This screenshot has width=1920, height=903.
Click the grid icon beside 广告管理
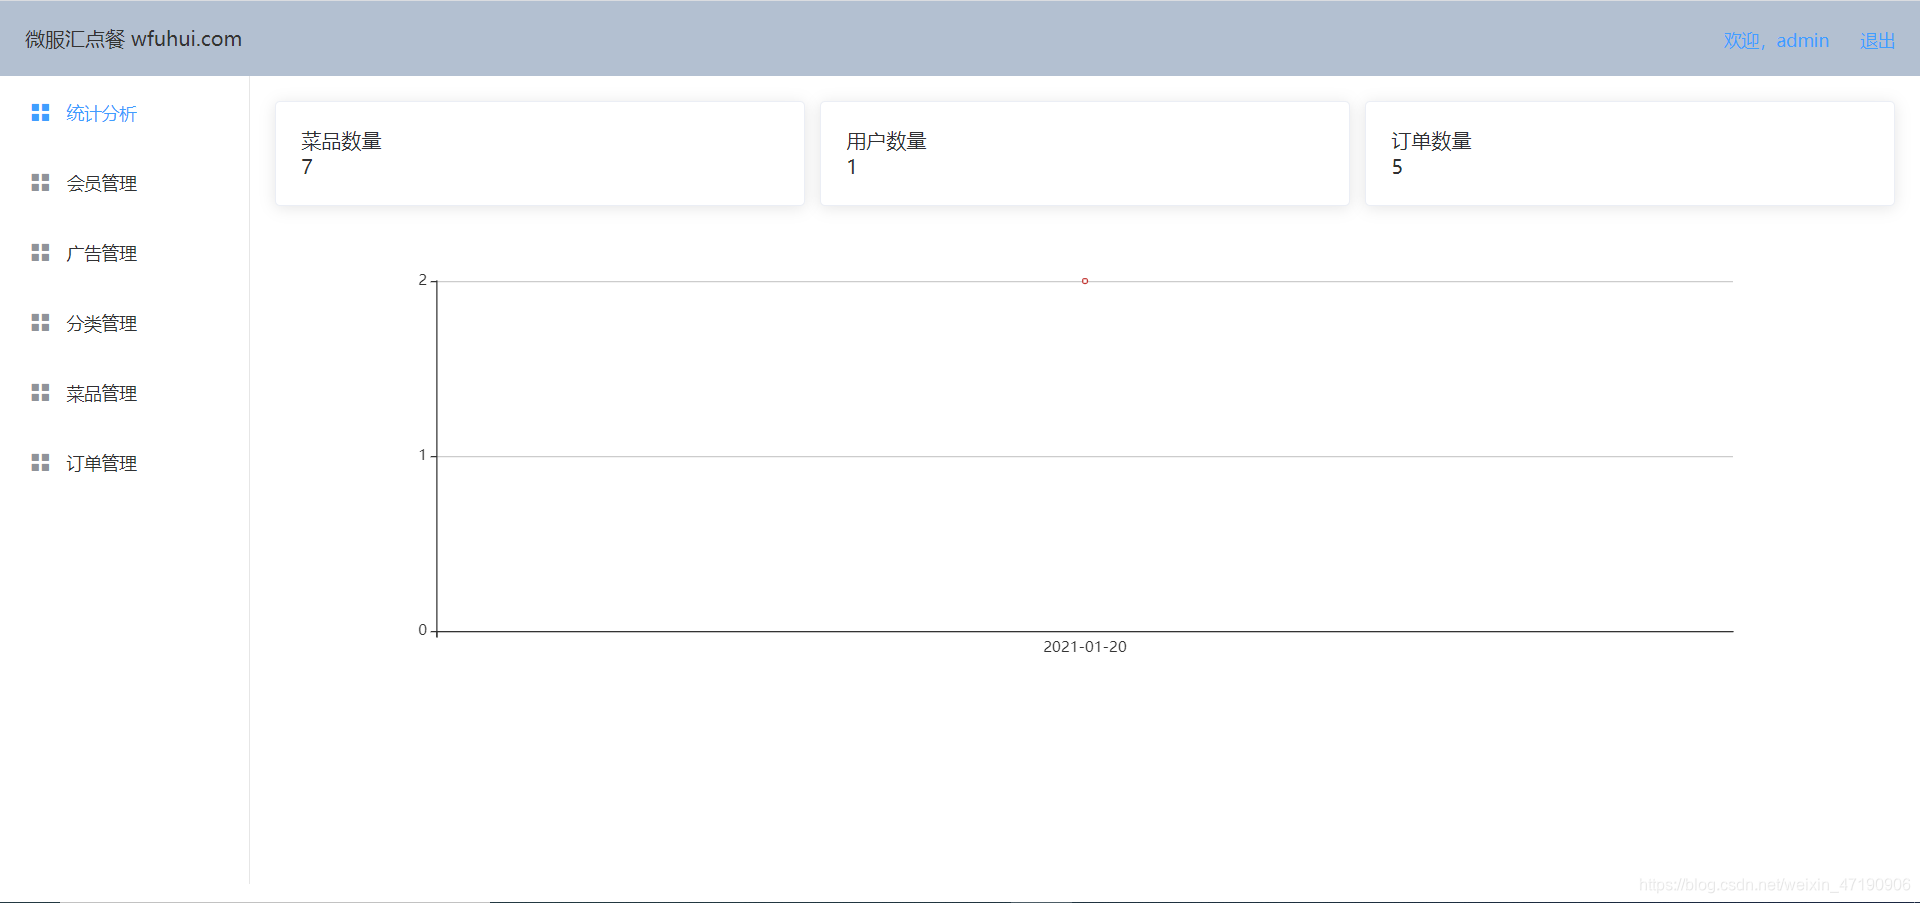pyautogui.click(x=40, y=253)
